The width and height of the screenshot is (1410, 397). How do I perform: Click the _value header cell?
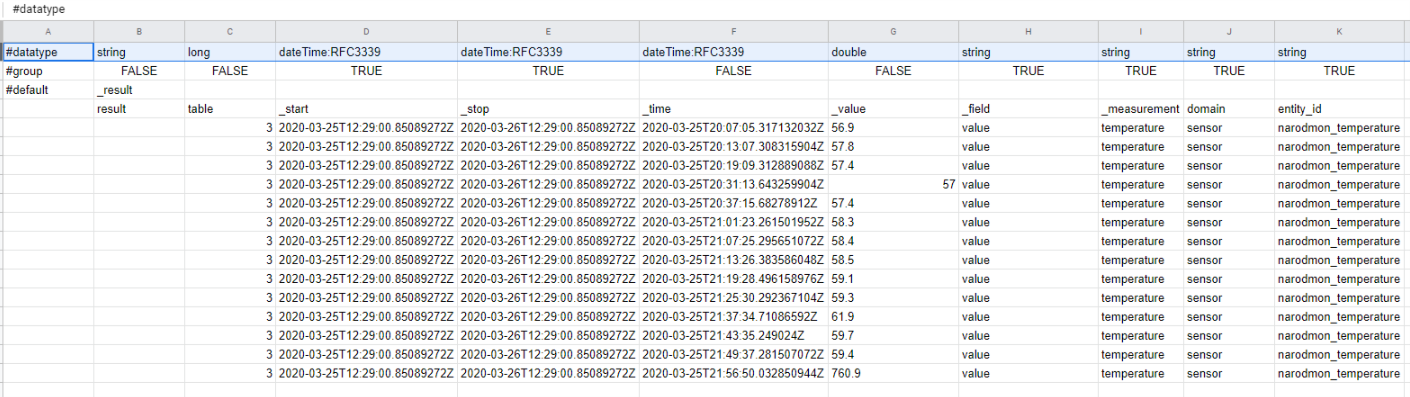[x=893, y=109]
